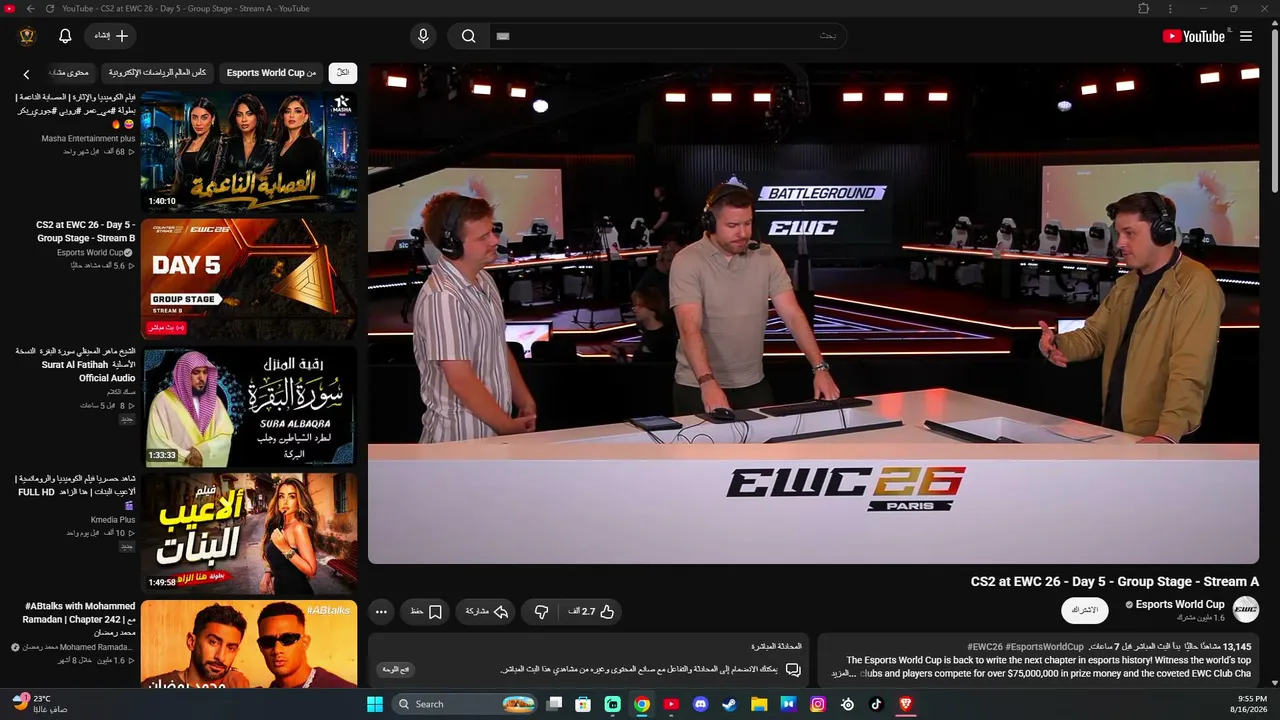
Task: Open the Create (plus) button
Action: coord(111,36)
